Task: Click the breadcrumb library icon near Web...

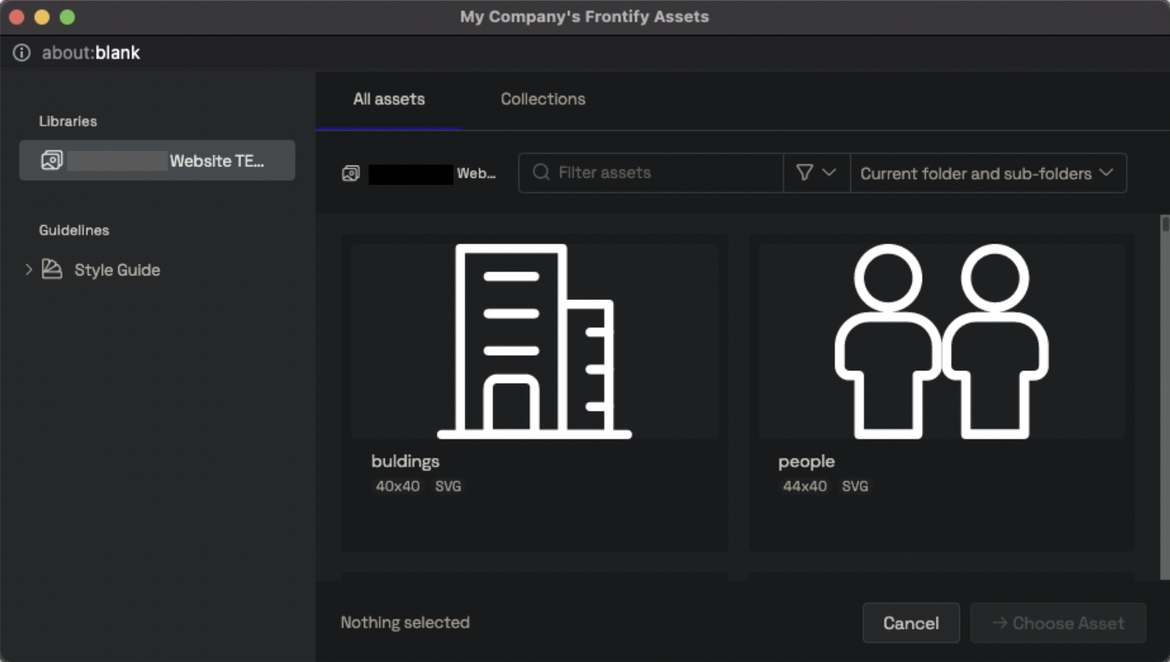Action: coord(351,174)
